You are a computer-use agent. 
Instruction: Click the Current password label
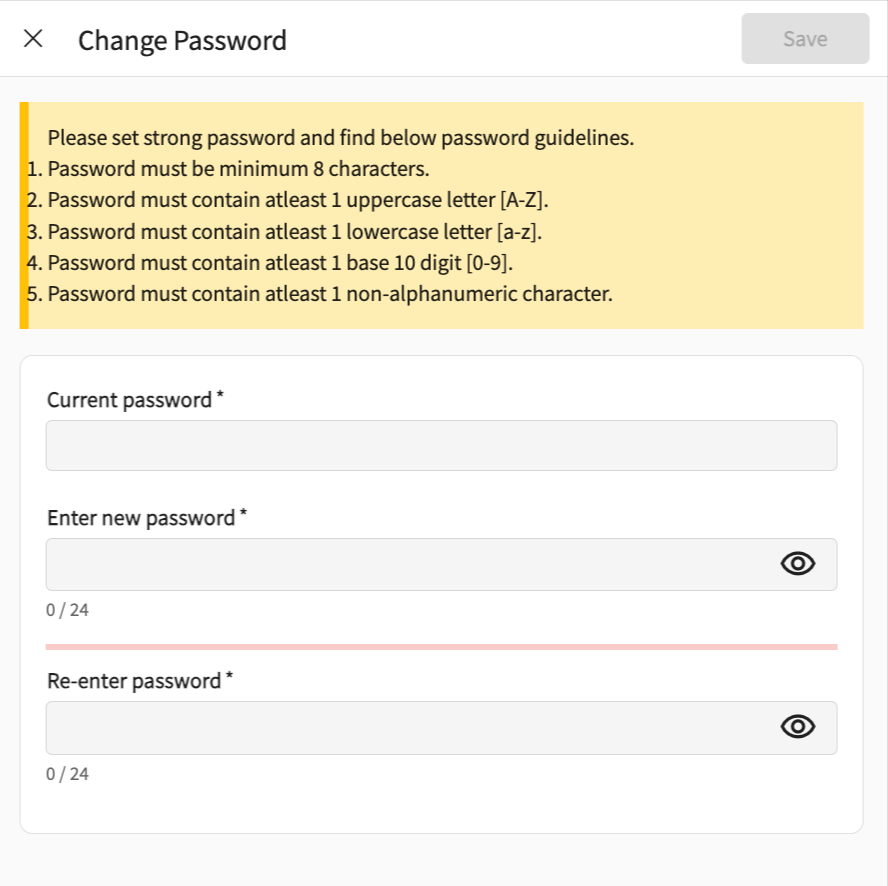pos(130,400)
